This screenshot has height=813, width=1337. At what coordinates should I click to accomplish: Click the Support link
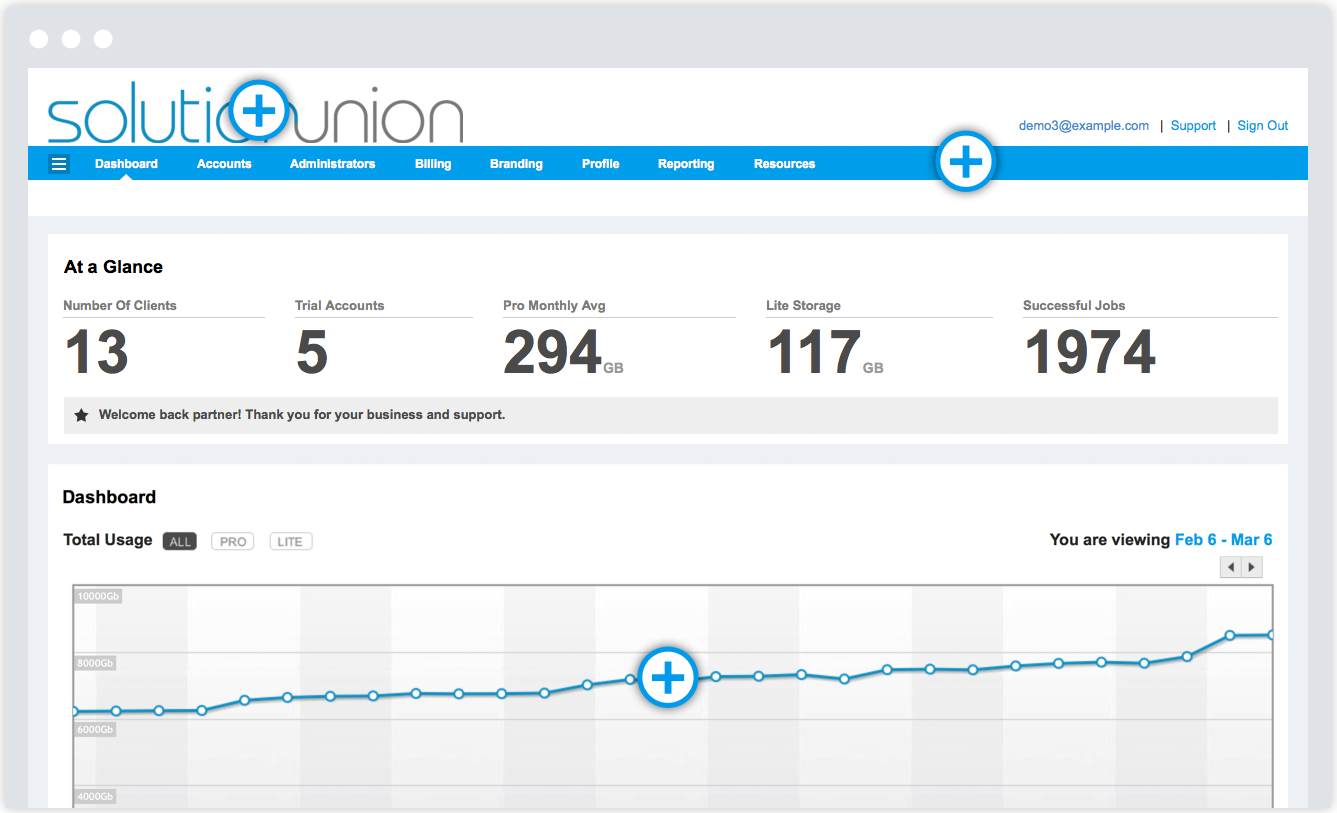(x=1193, y=126)
